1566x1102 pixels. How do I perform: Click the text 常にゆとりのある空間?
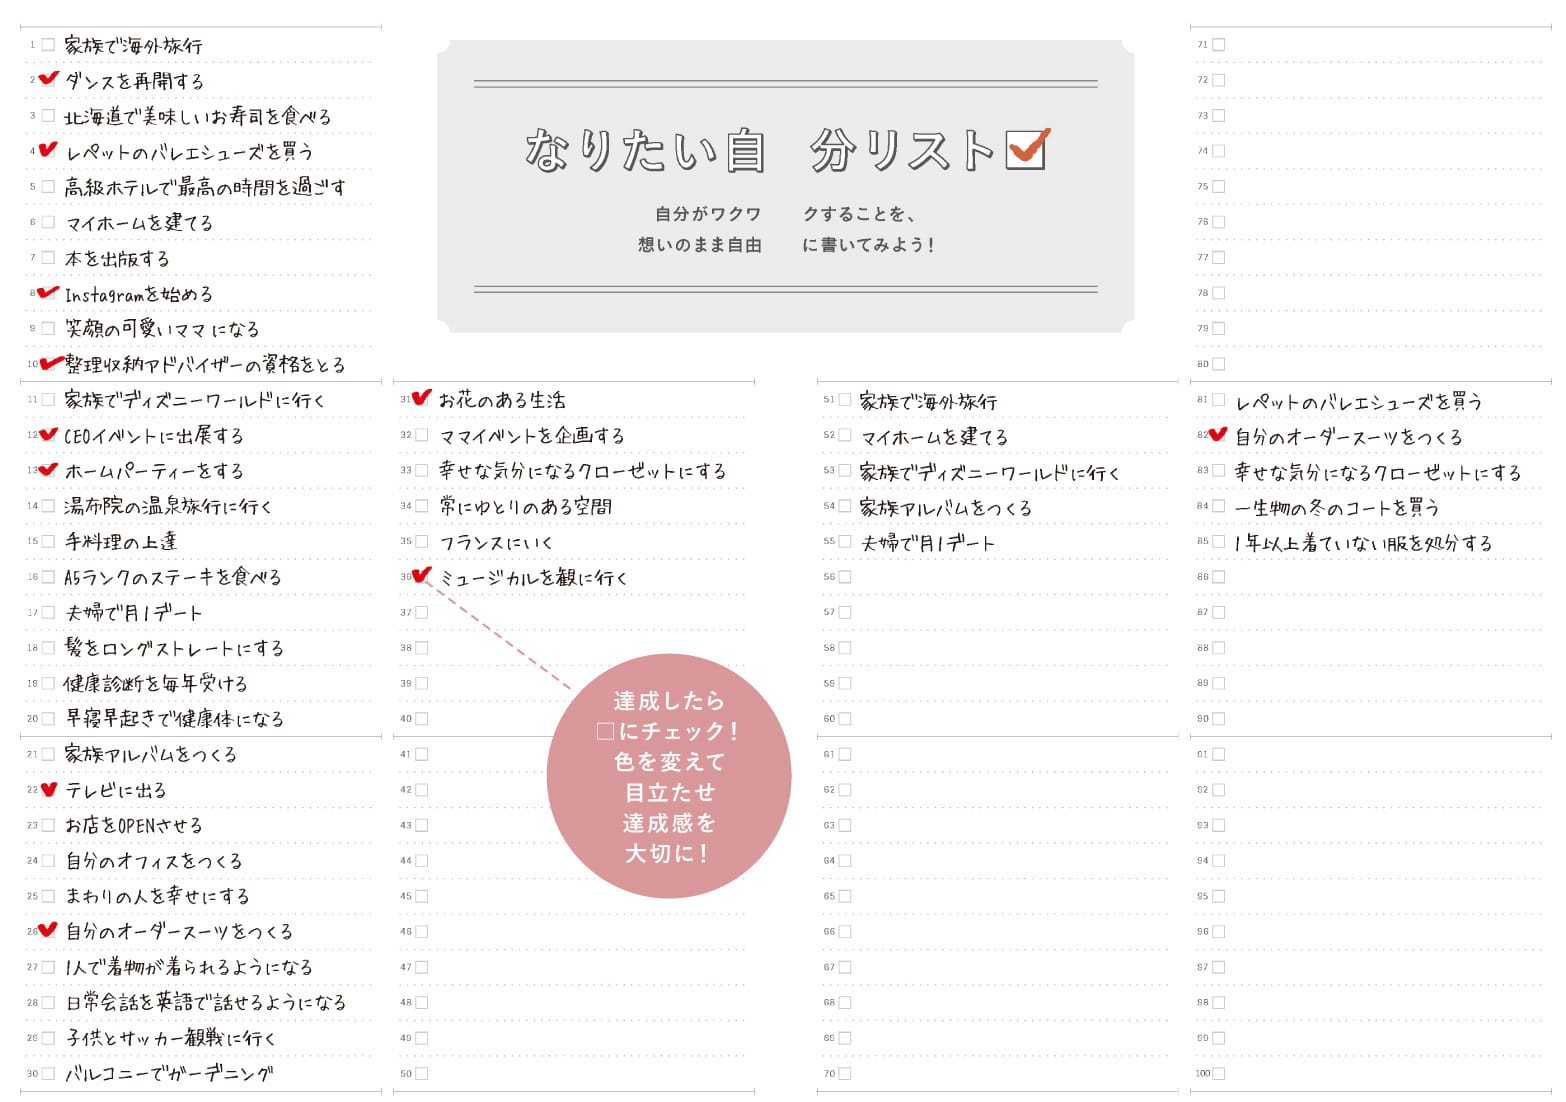pyautogui.click(x=526, y=507)
